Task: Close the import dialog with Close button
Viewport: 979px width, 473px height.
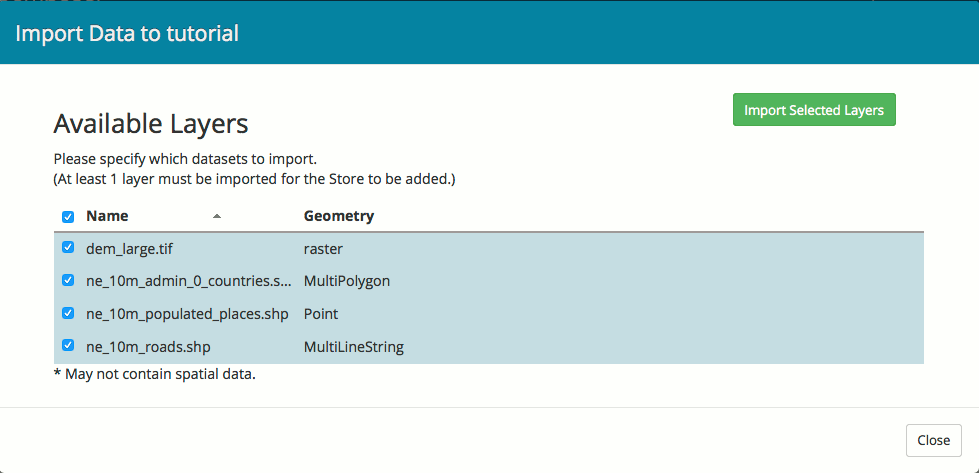Action: tap(933, 440)
